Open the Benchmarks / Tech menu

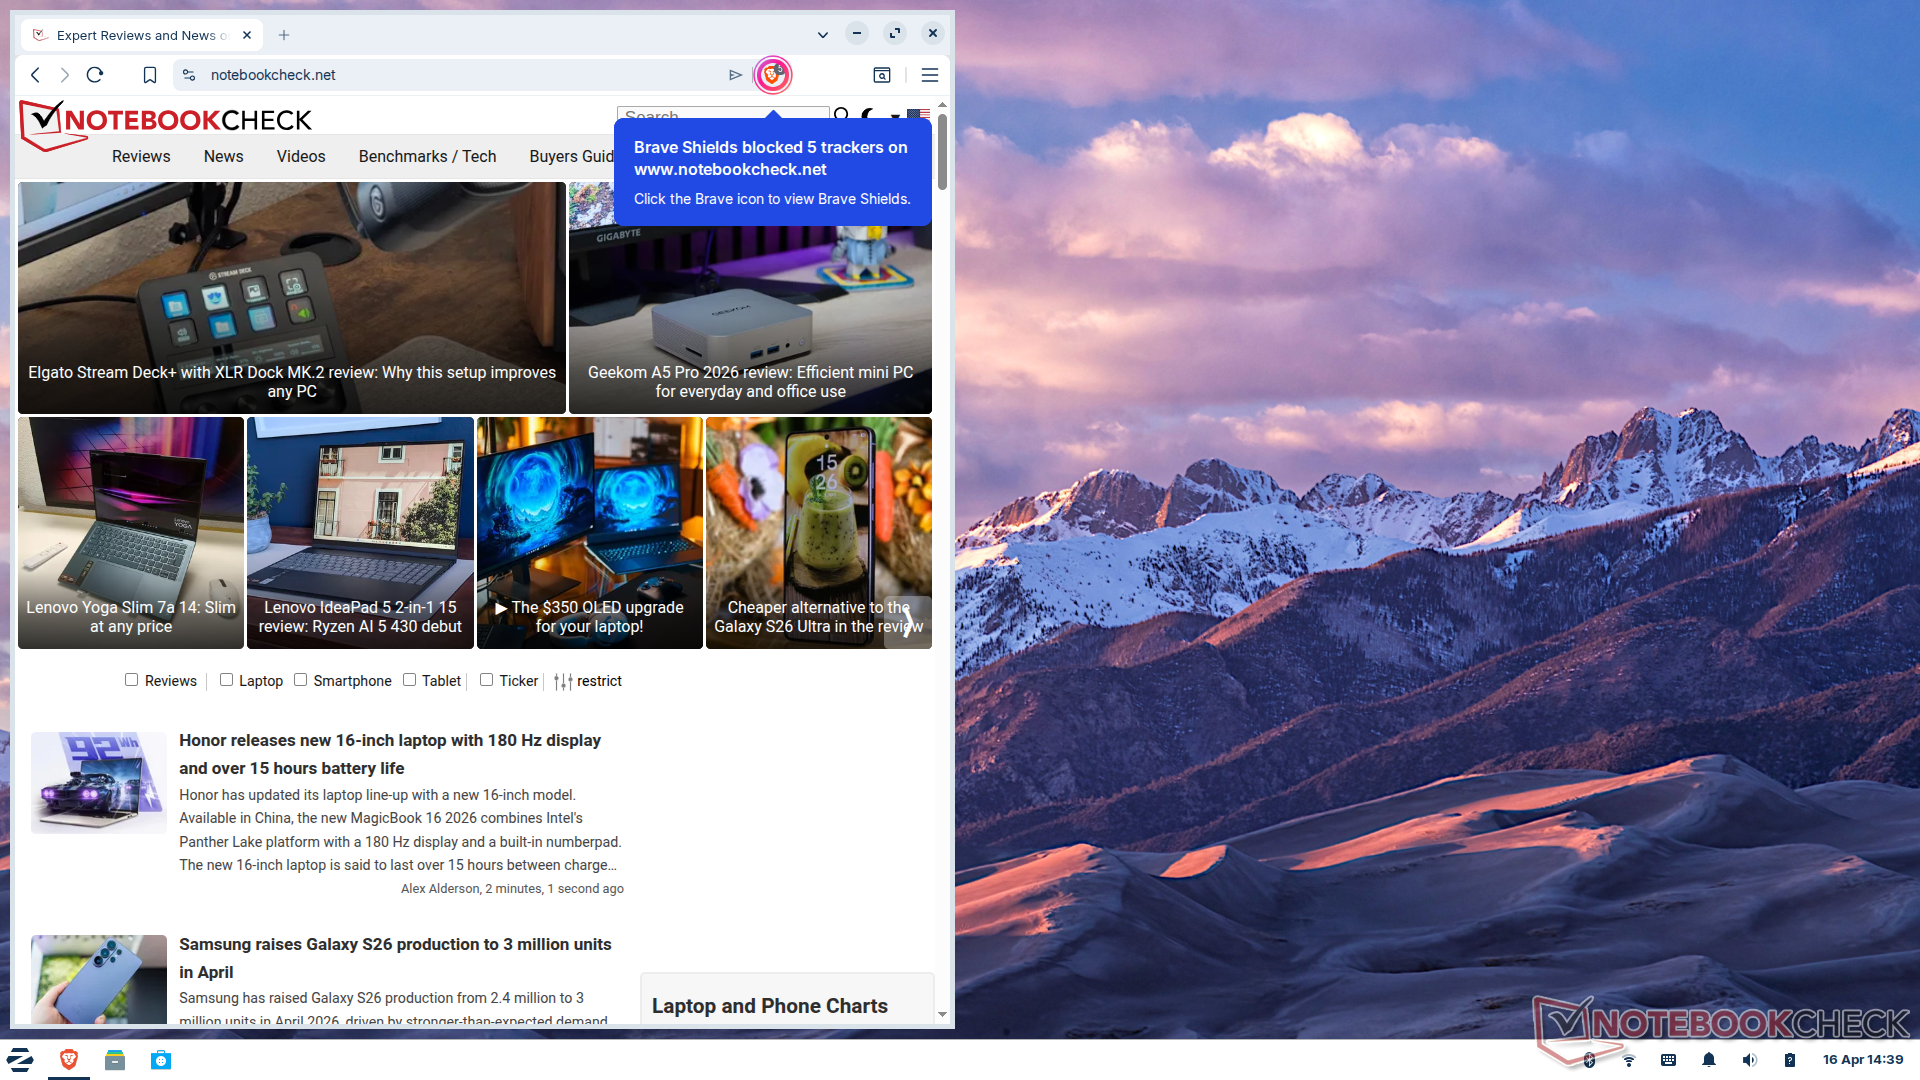coord(427,156)
